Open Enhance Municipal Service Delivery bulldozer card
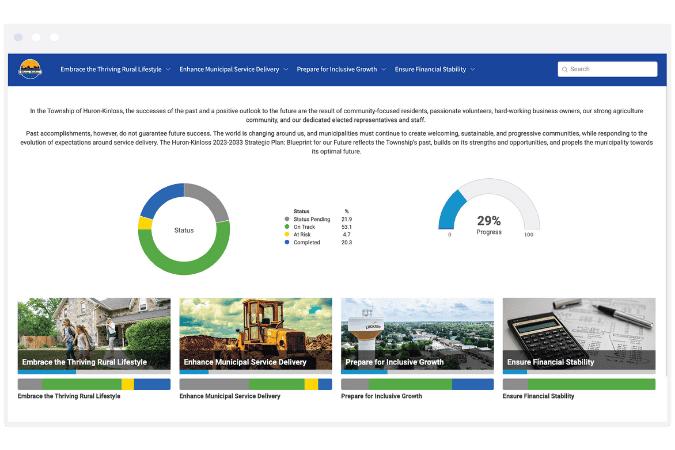The image size is (675, 450). pyautogui.click(x=256, y=334)
